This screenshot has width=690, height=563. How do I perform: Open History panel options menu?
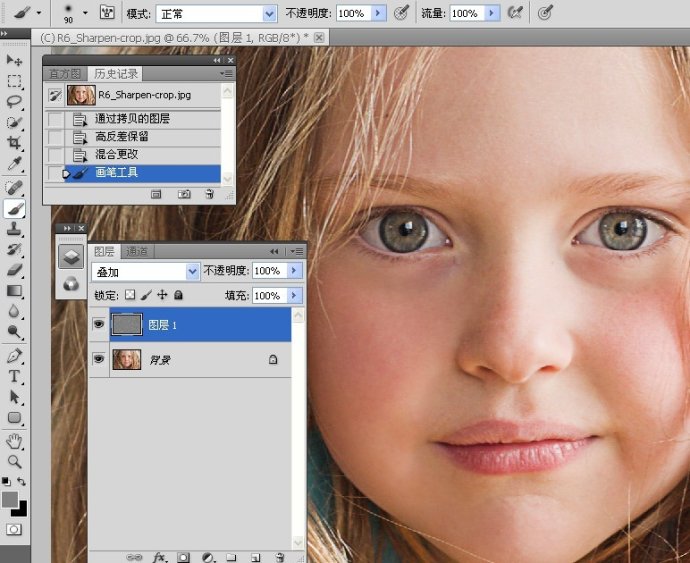[x=226, y=74]
